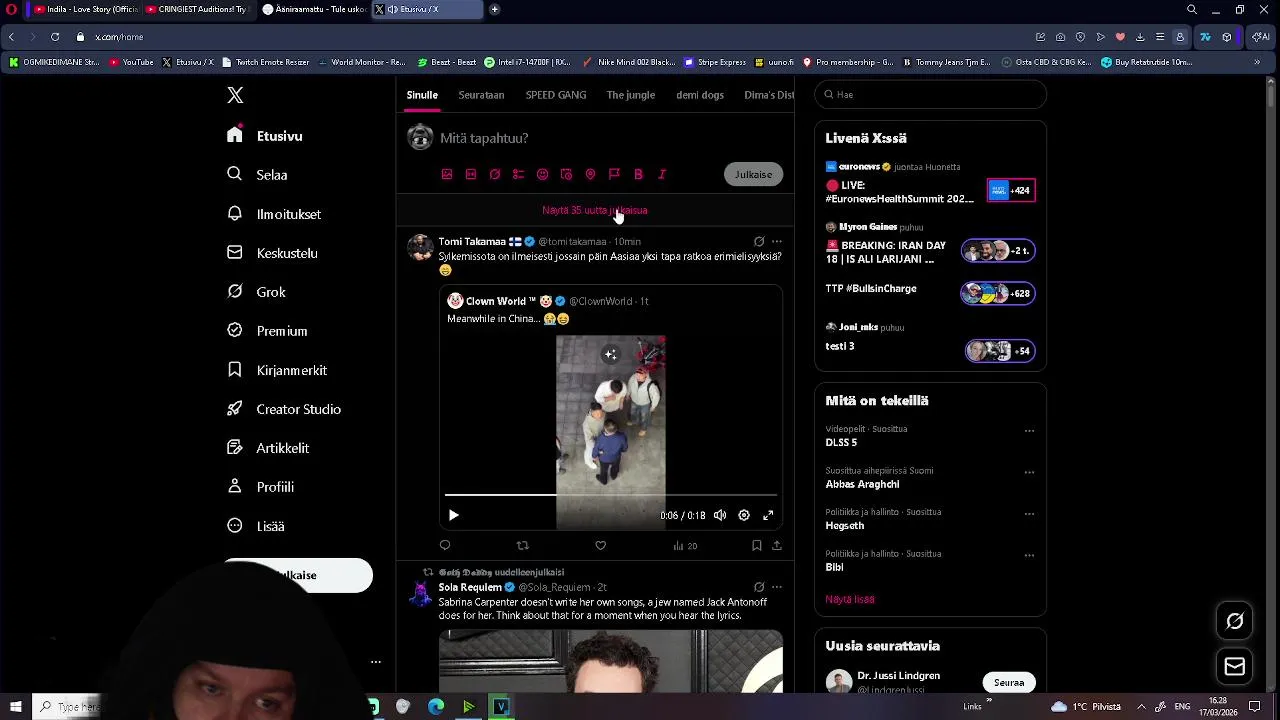Open more options for Hegseth trend
This screenshot has height=720, width=1280.
[1029, 514]
